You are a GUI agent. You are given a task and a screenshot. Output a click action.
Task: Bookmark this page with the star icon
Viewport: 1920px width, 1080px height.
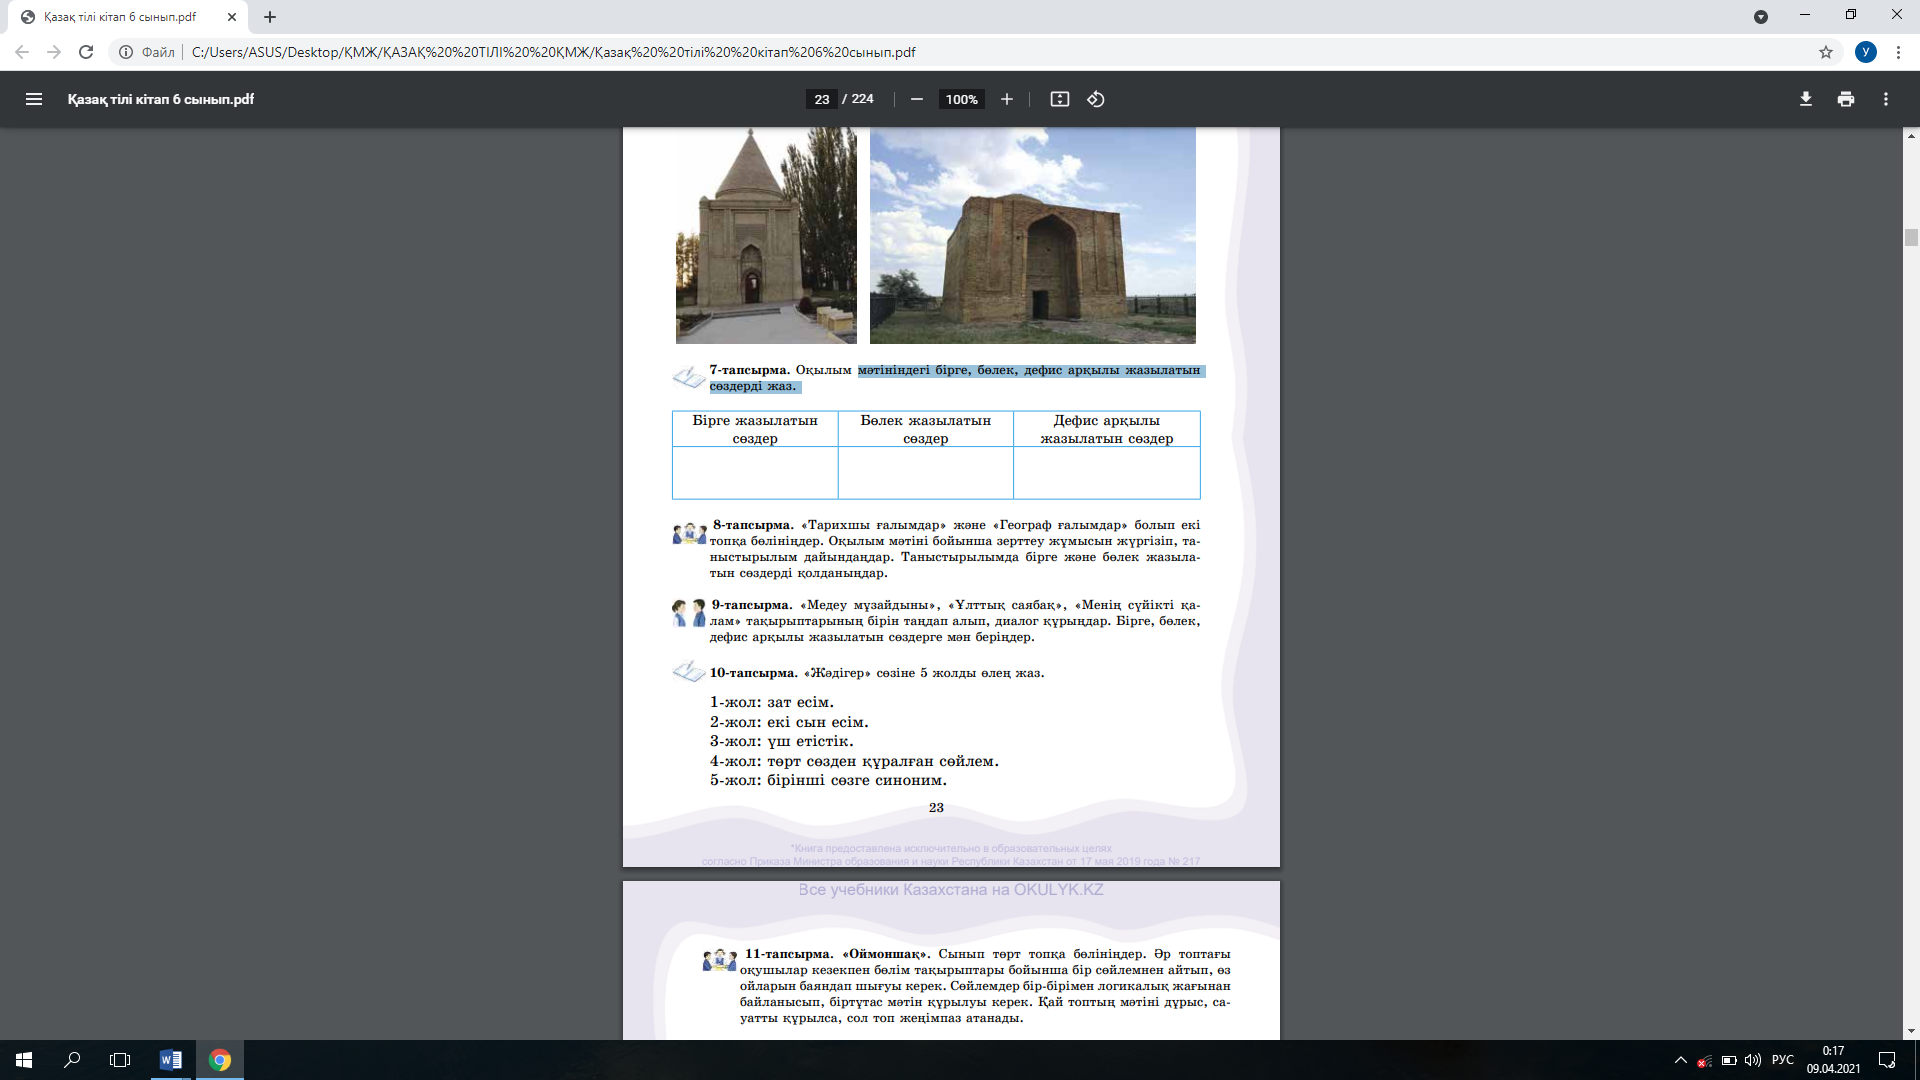coord(1826,52)
